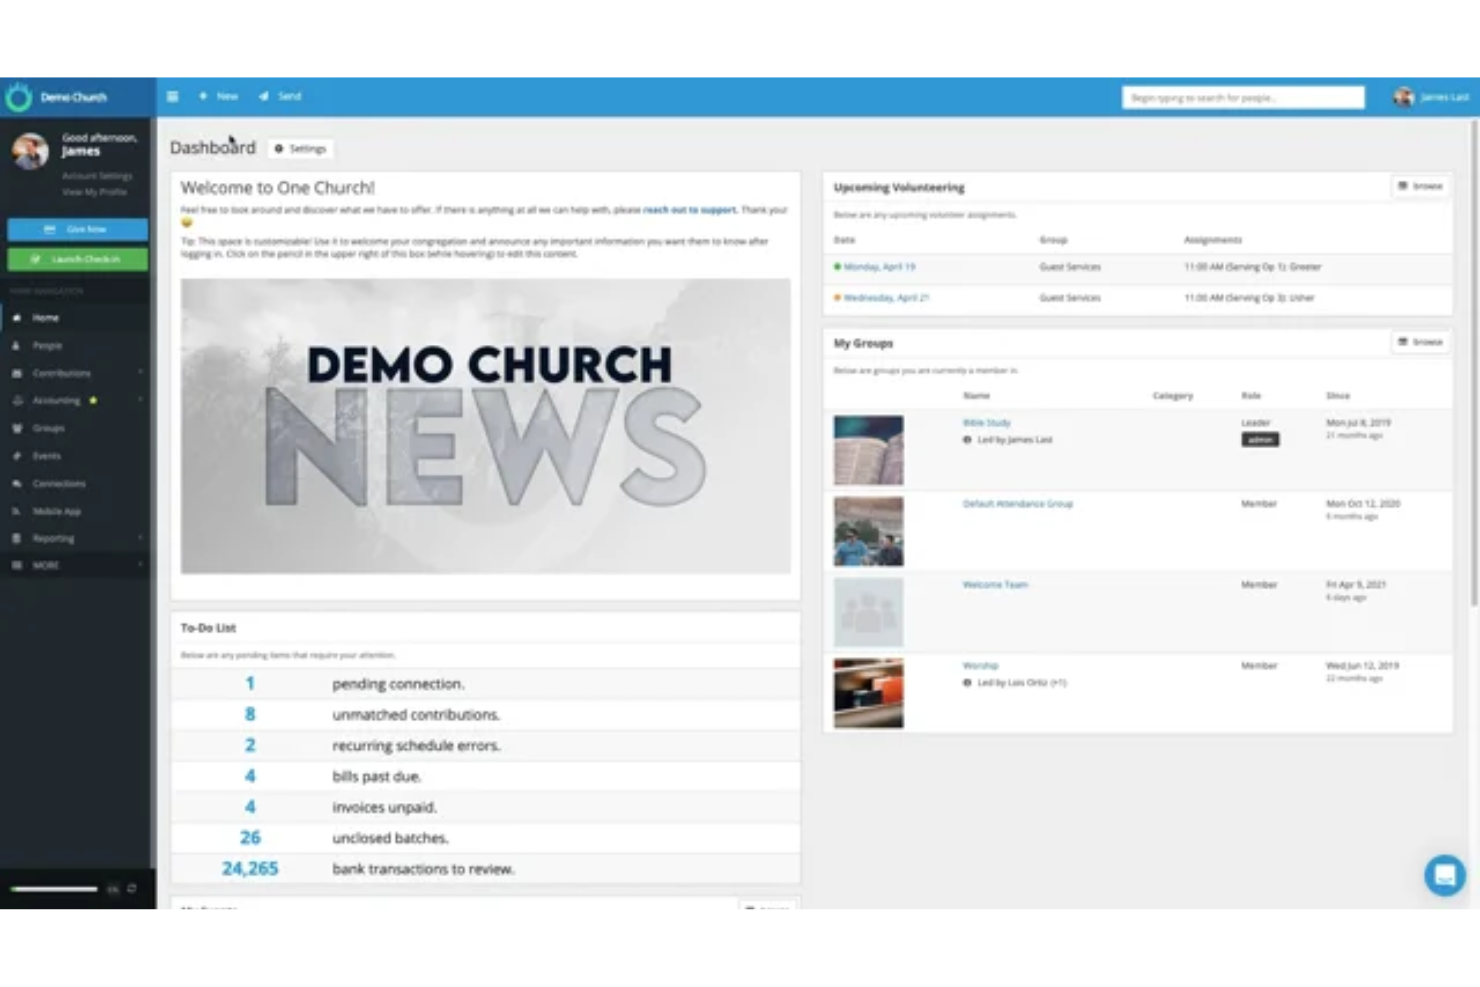1480x987 pixels.
Task: Open the 2 recurring schedule errors item
Action: pos(486,746)
